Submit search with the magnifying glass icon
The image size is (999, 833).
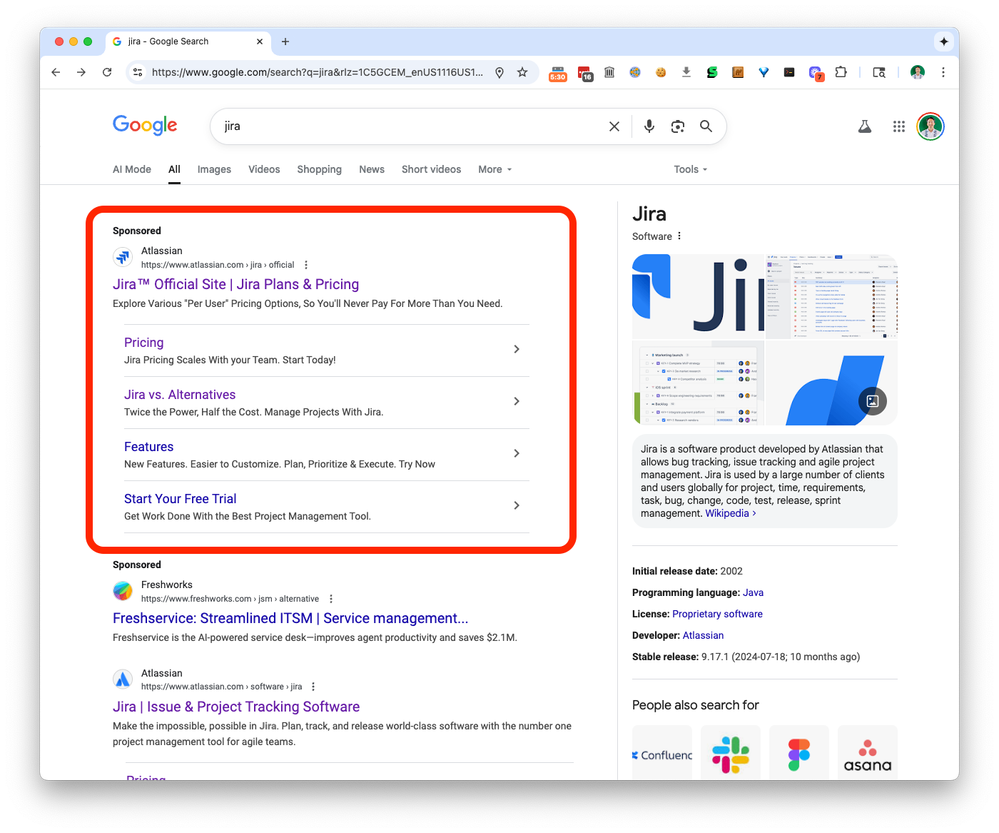(706, 126)
